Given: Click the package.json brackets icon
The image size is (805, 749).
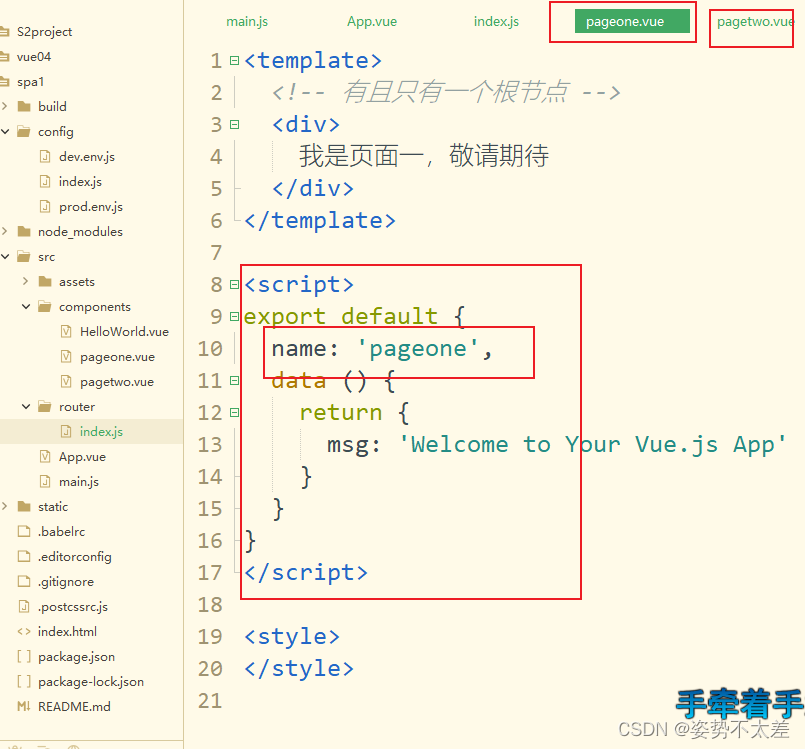Looking at the screenshot, I should (24, 657).
